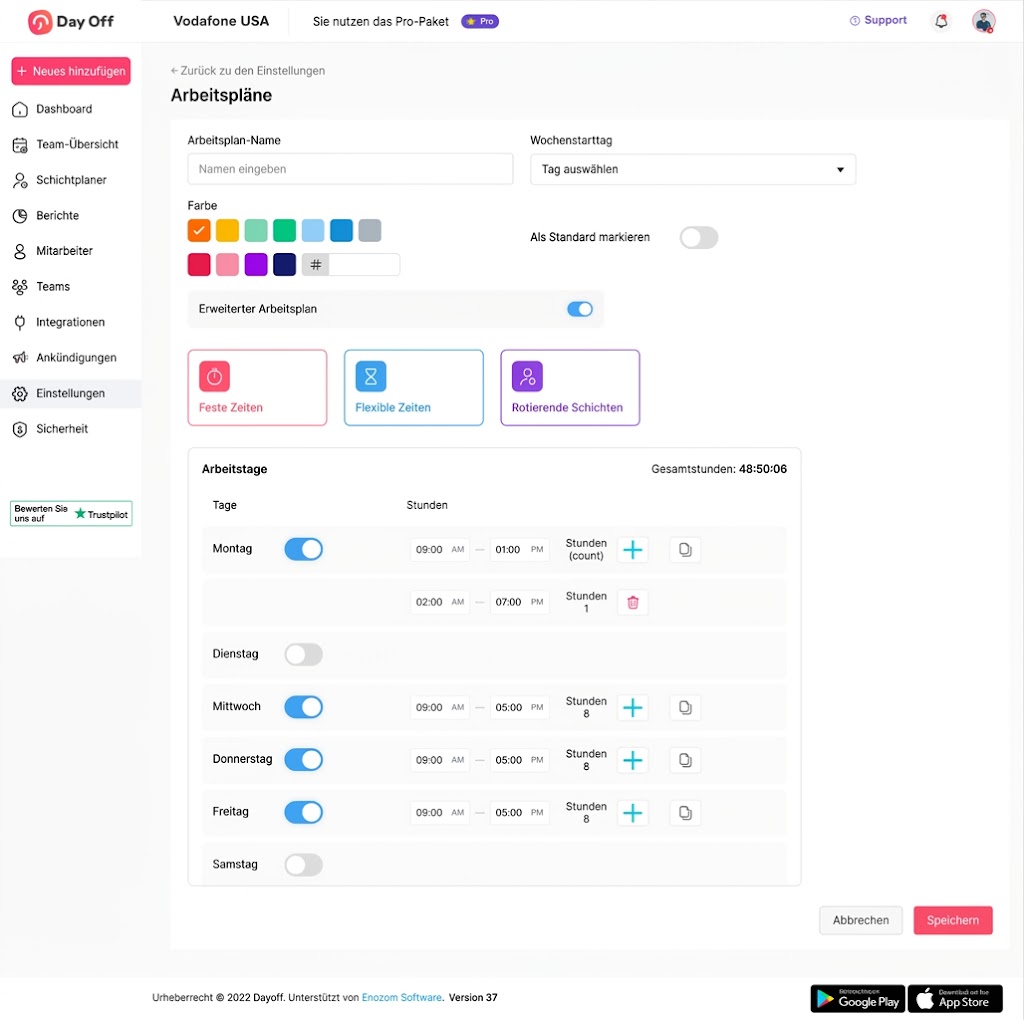Viewport: 1024px width, 1020px height.
Task: Click the Integrationen plug icon
Action: [x=20, y=323]
